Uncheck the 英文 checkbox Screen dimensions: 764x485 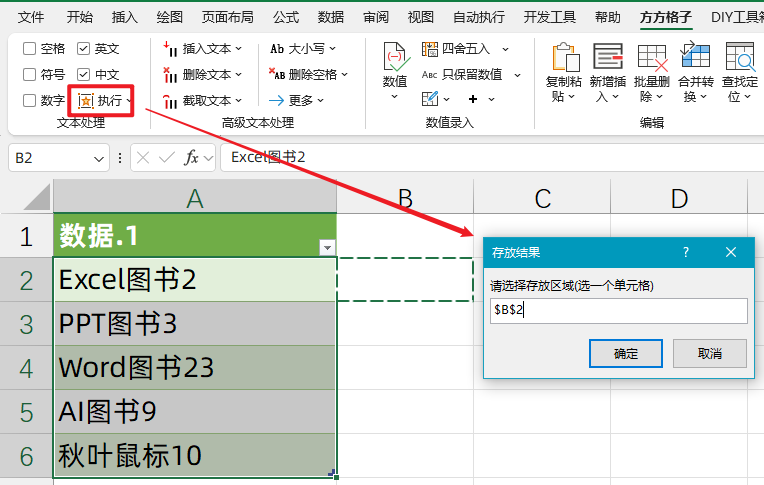[x=83, y=48]
